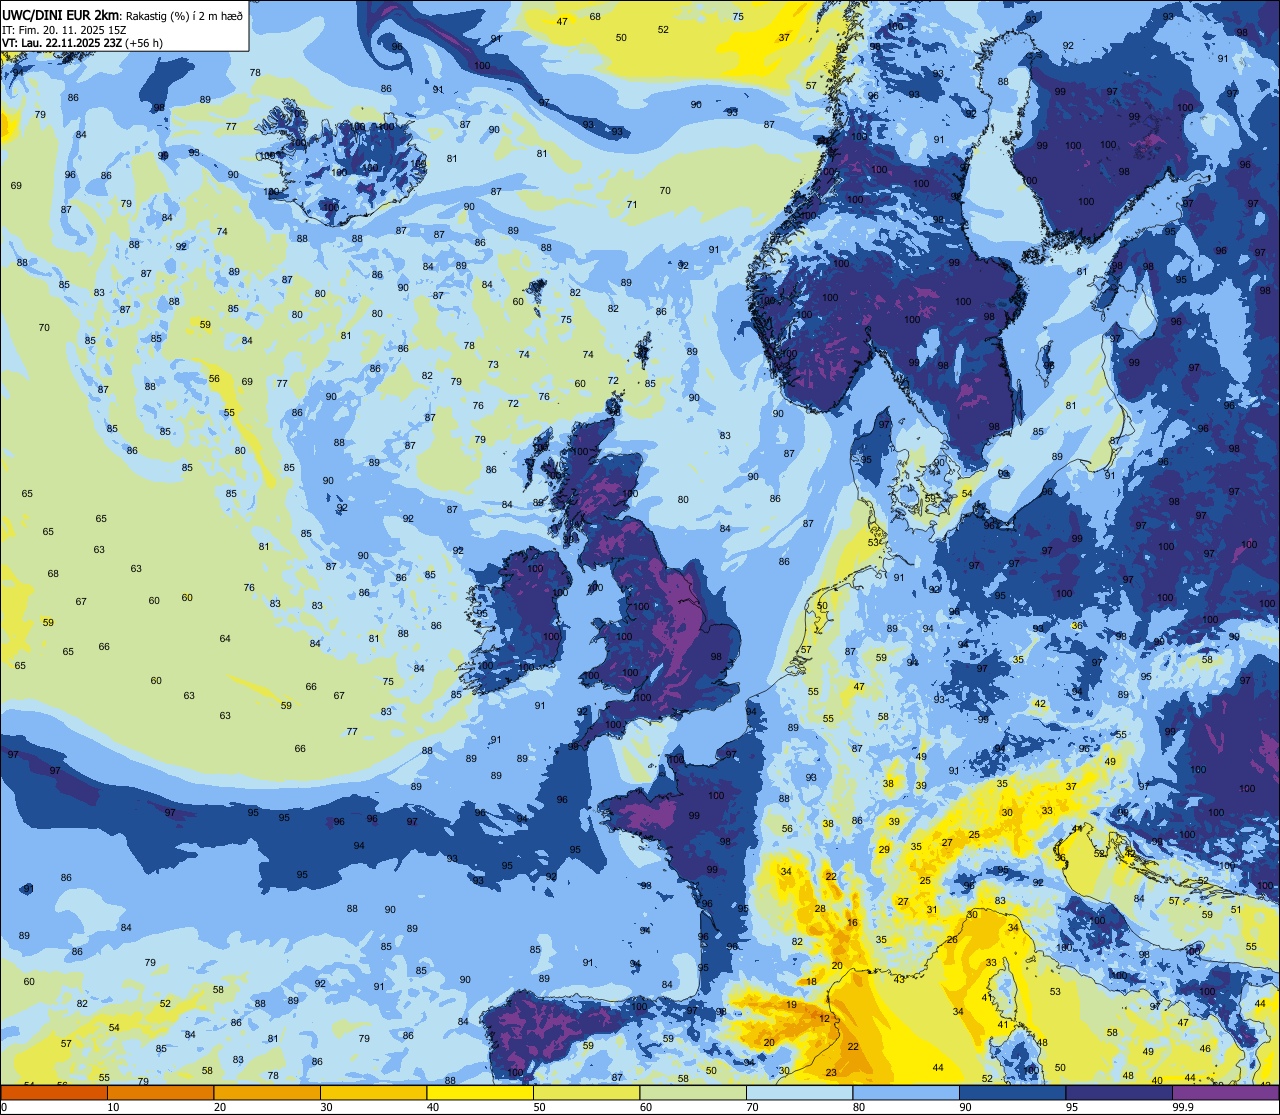Select the parameter label Rakastig (%) í 2 m hæð
1280x1115 pixels.
[185, 14]
